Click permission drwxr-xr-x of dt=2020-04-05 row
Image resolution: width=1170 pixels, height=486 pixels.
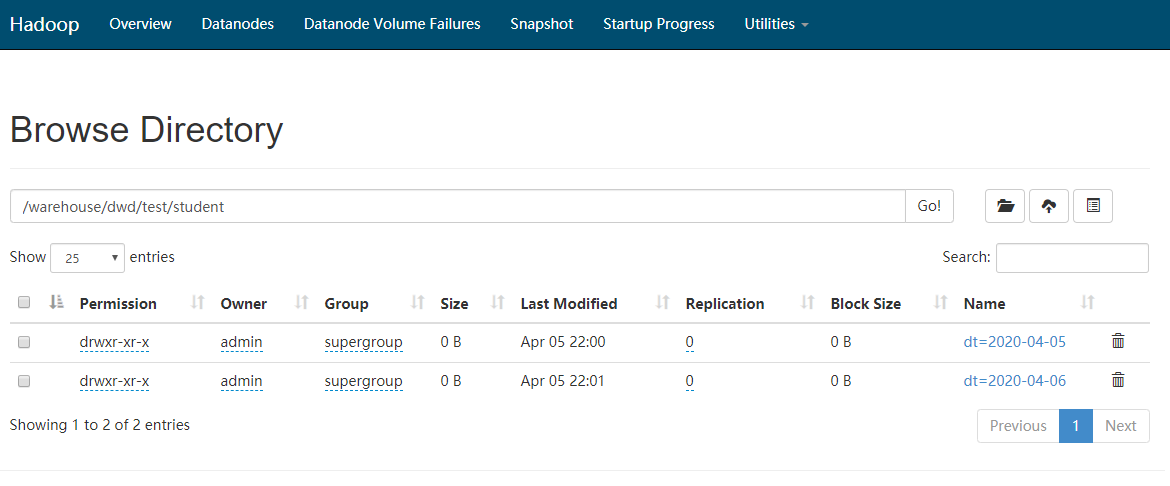click(114, 342)
